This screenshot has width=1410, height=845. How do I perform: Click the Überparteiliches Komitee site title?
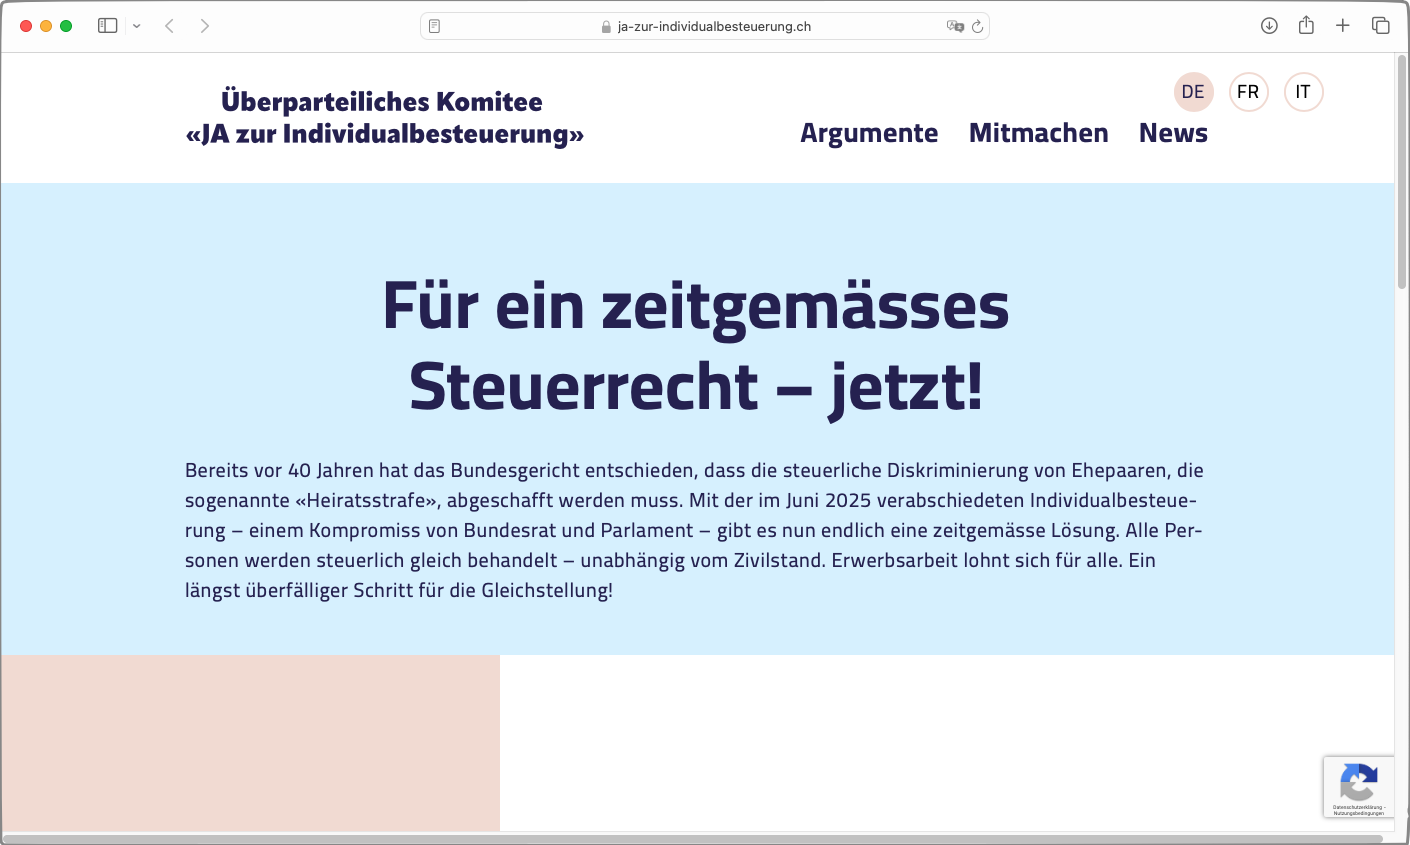[x=384, y=118]
